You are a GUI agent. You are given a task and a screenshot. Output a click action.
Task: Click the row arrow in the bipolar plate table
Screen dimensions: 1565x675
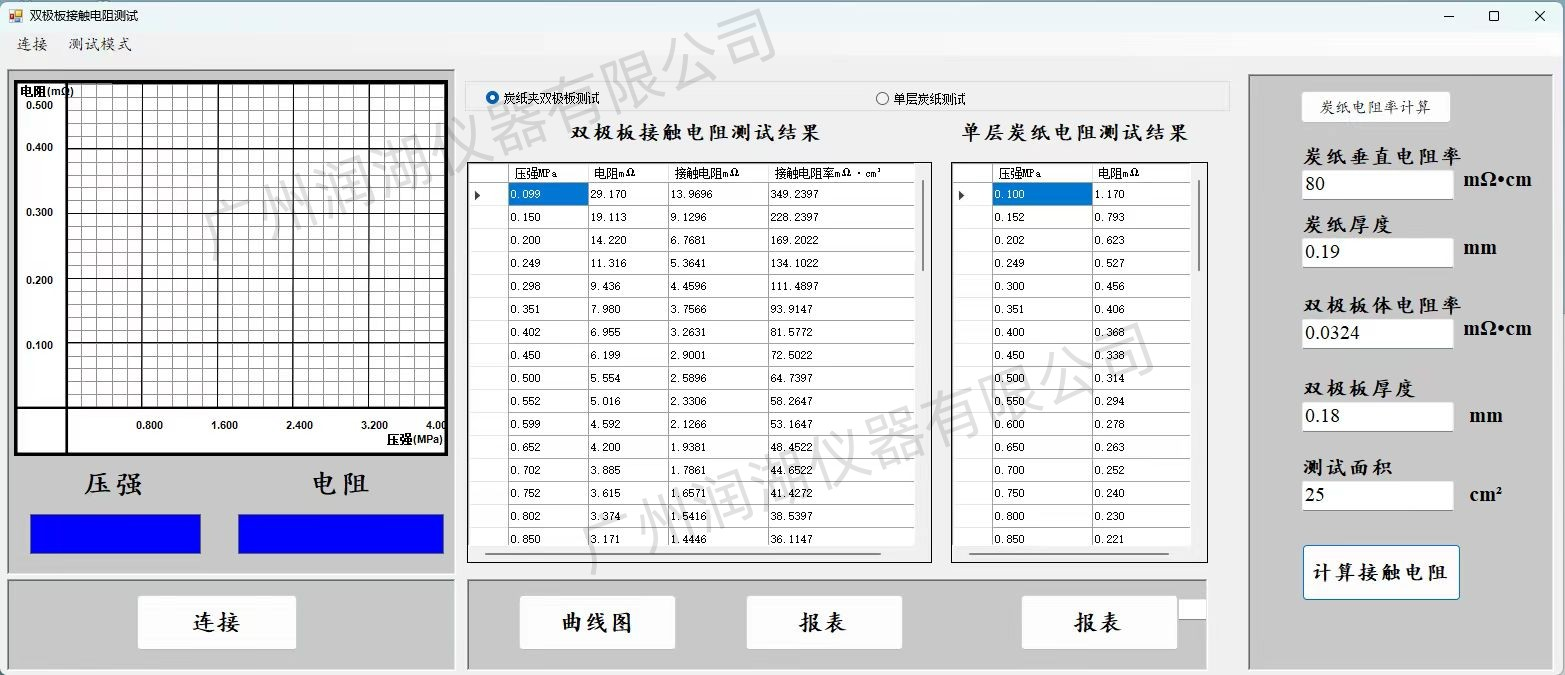[x=477, y=195]
